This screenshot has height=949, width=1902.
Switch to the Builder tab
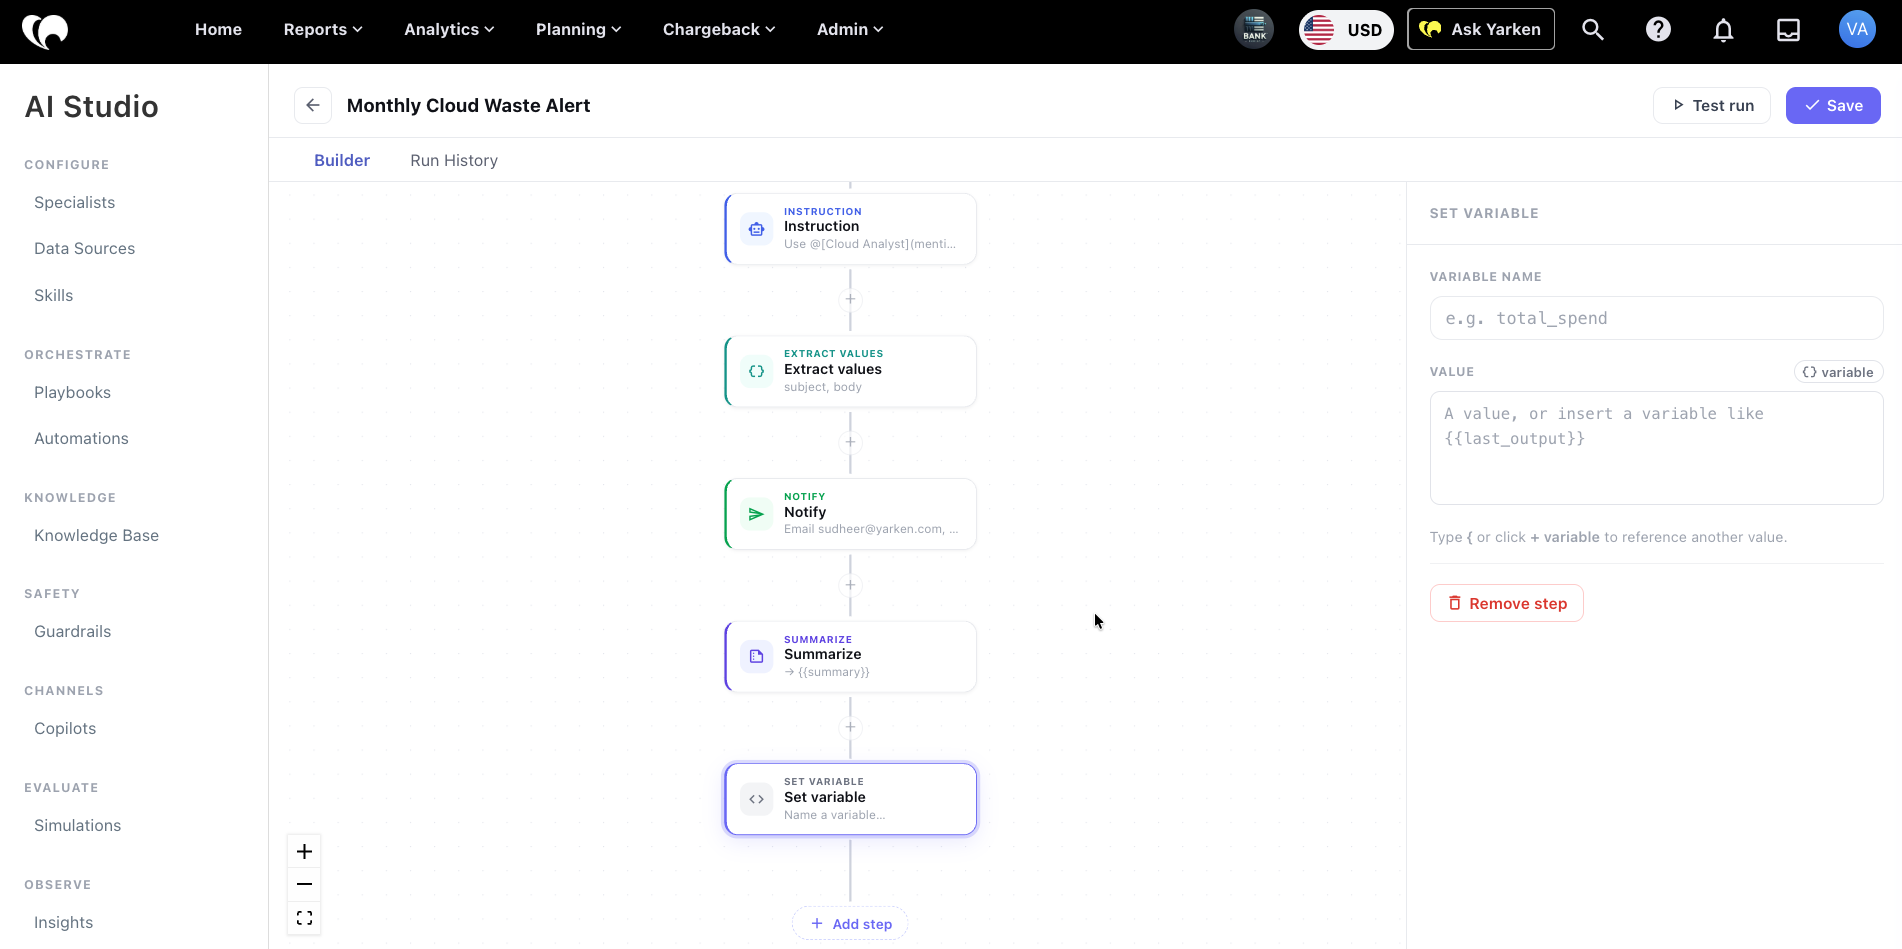342,160
